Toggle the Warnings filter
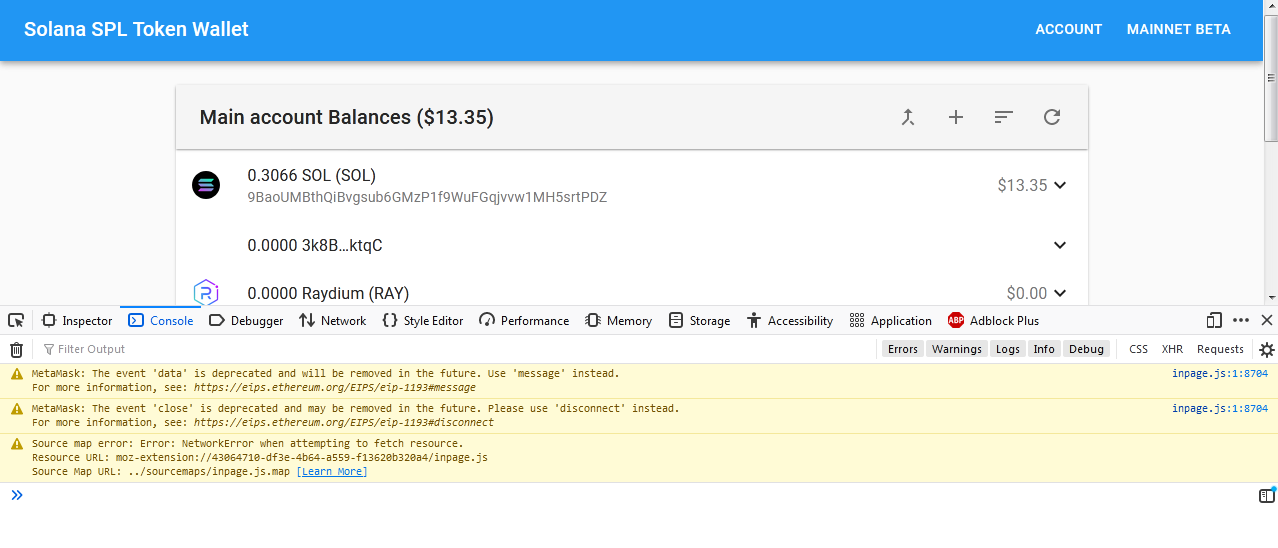 (957, 349)
